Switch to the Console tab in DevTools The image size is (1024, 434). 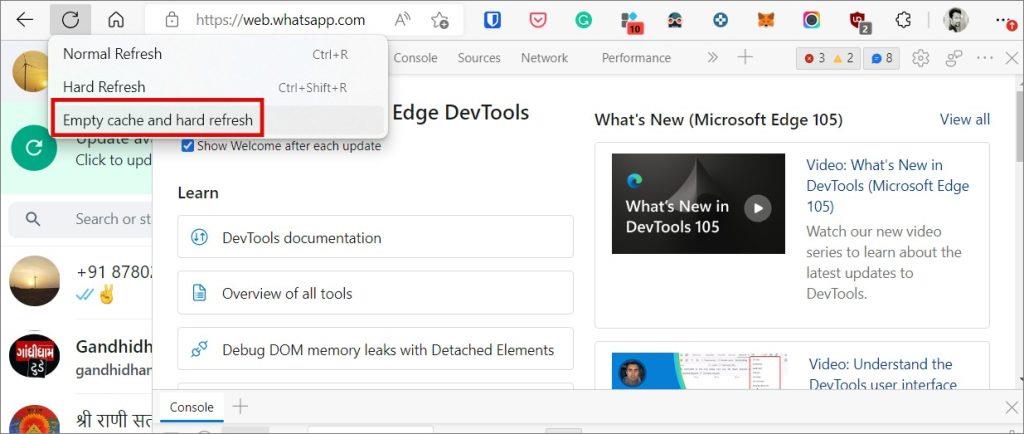click(x=415, y=57)
